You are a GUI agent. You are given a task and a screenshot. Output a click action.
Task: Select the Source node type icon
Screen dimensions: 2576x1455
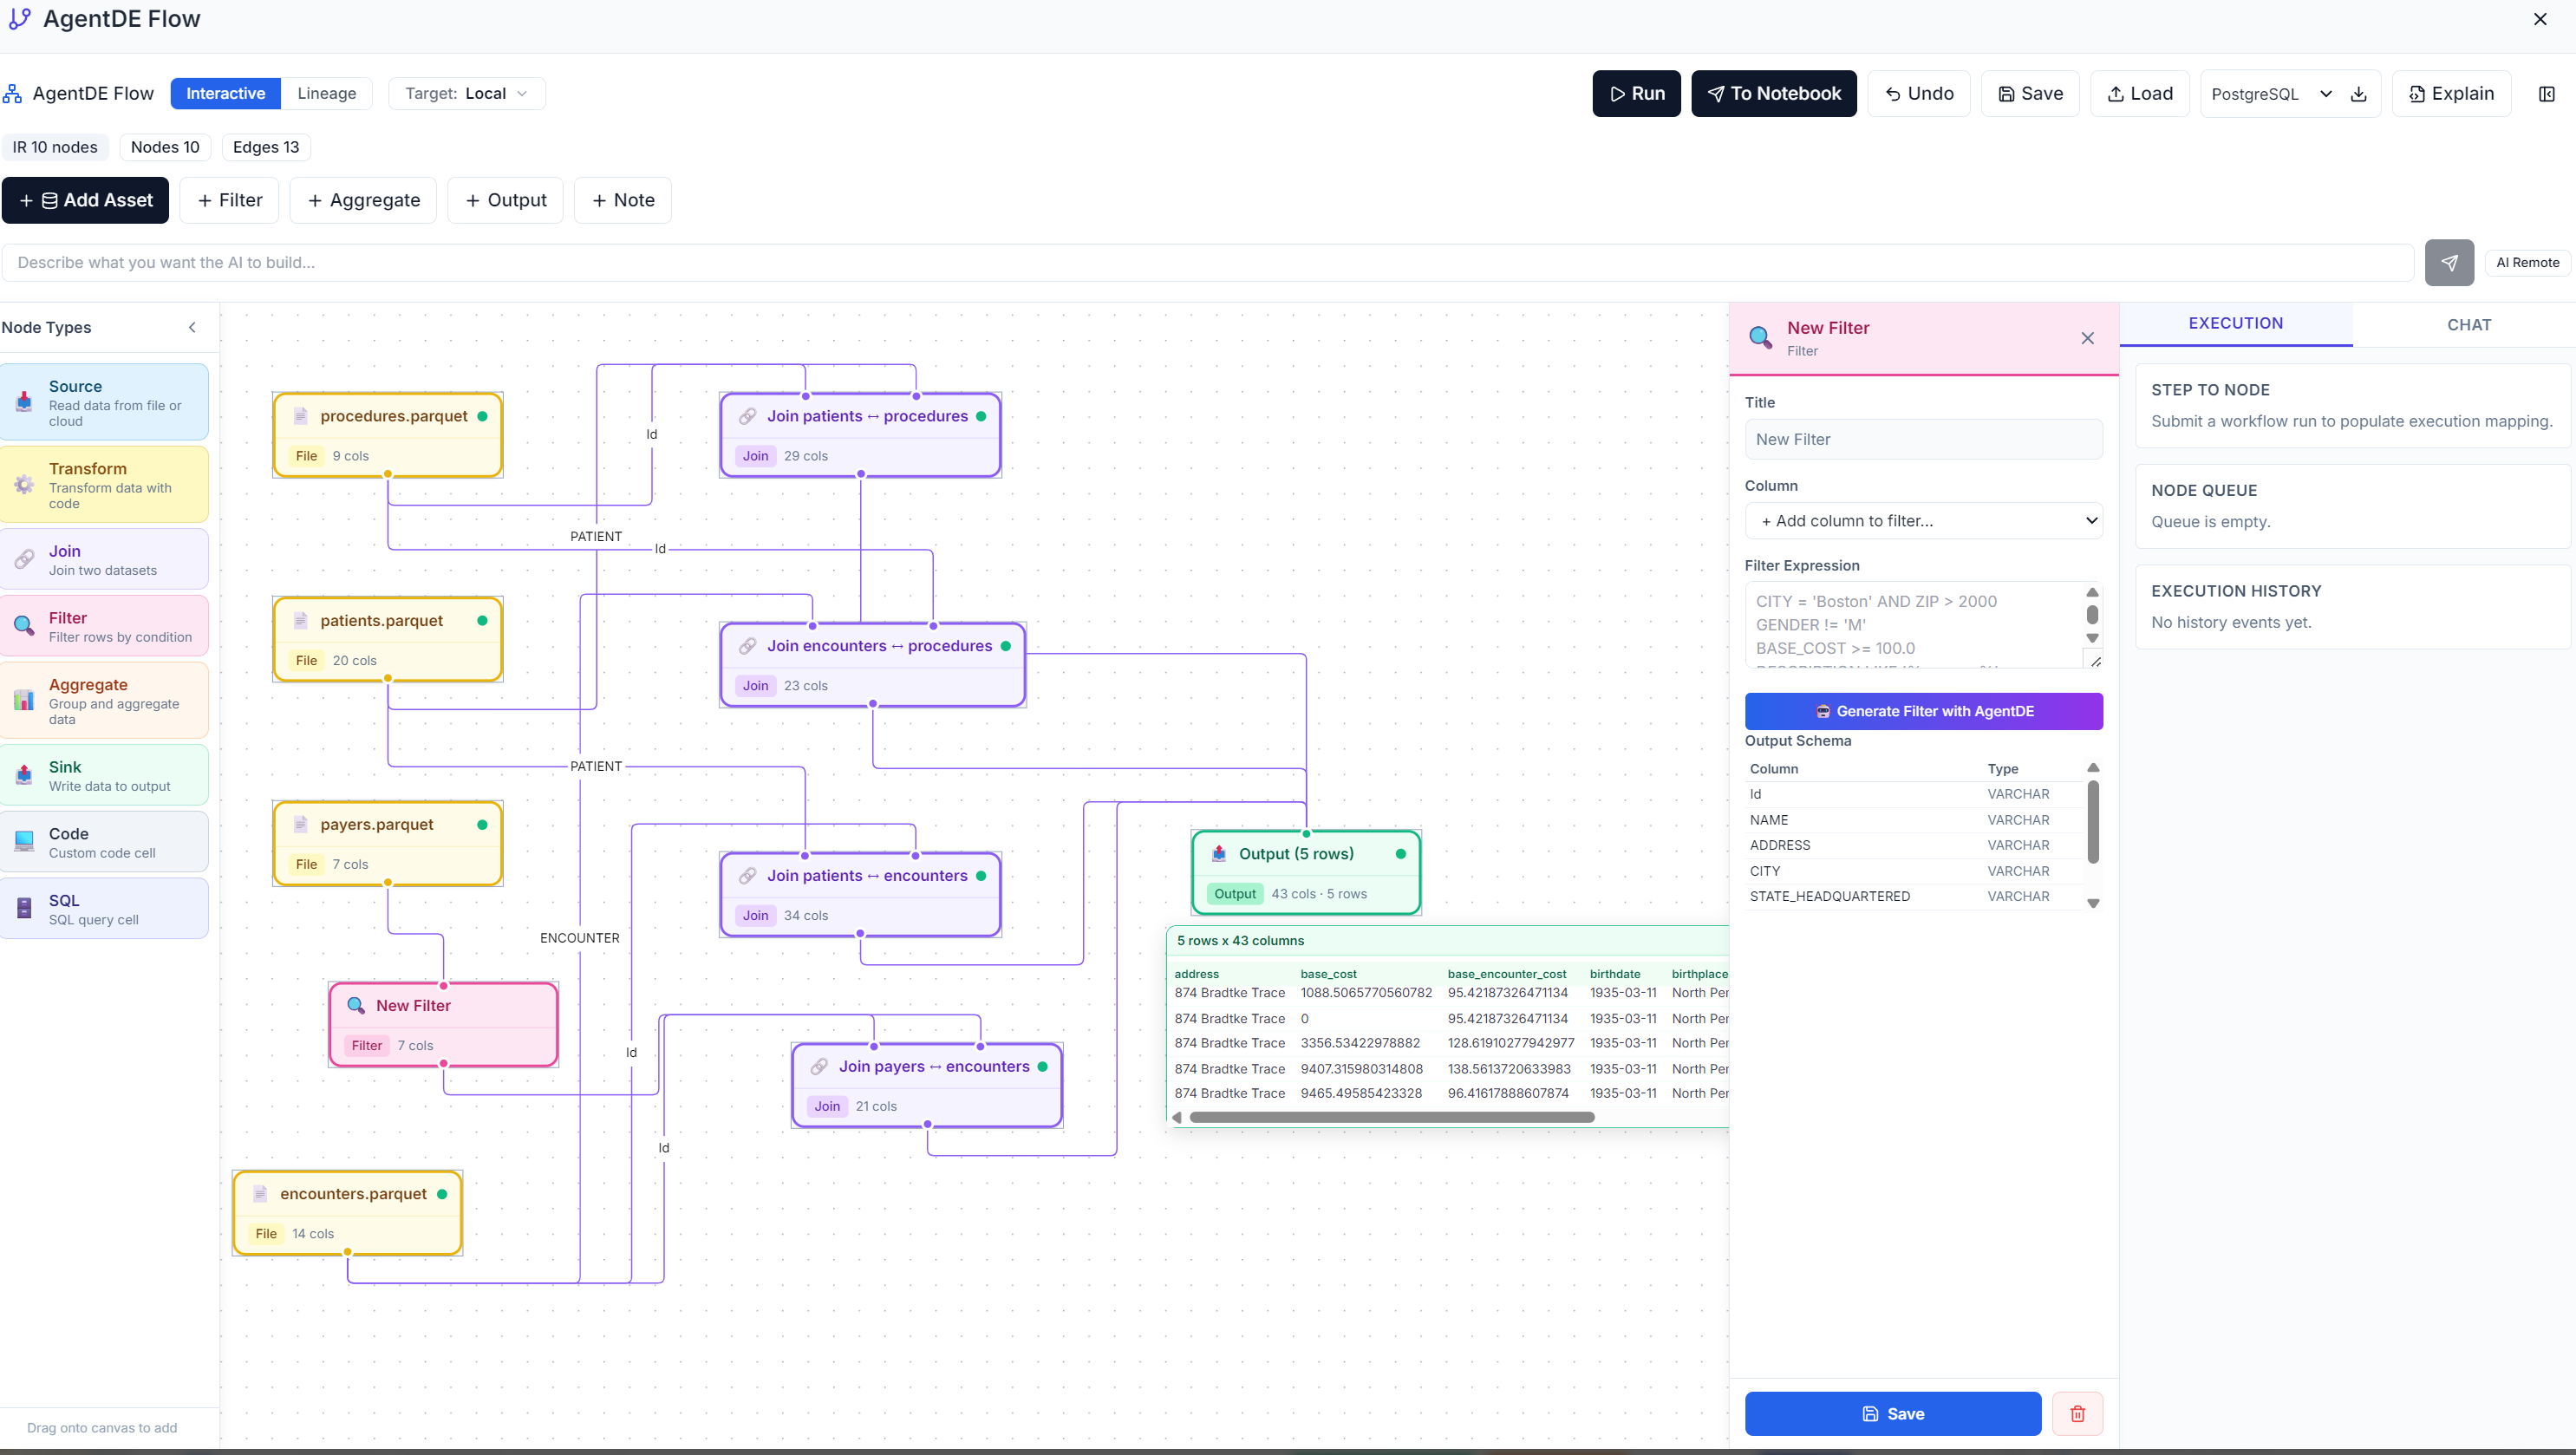click(x=24, y=402)
